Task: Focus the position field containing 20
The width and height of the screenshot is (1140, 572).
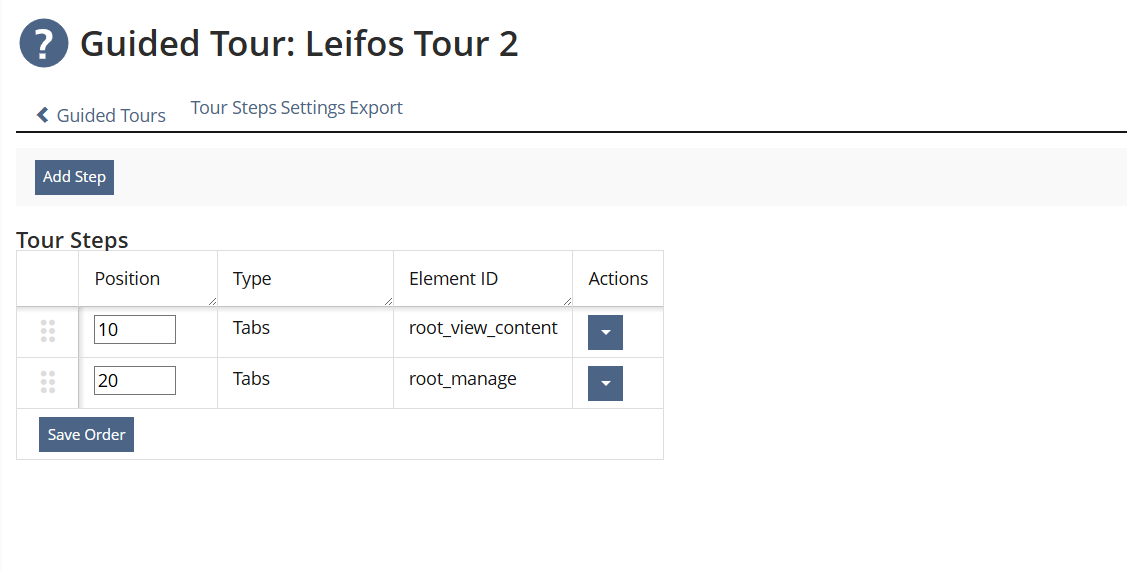Action: (x=135, y=381)
